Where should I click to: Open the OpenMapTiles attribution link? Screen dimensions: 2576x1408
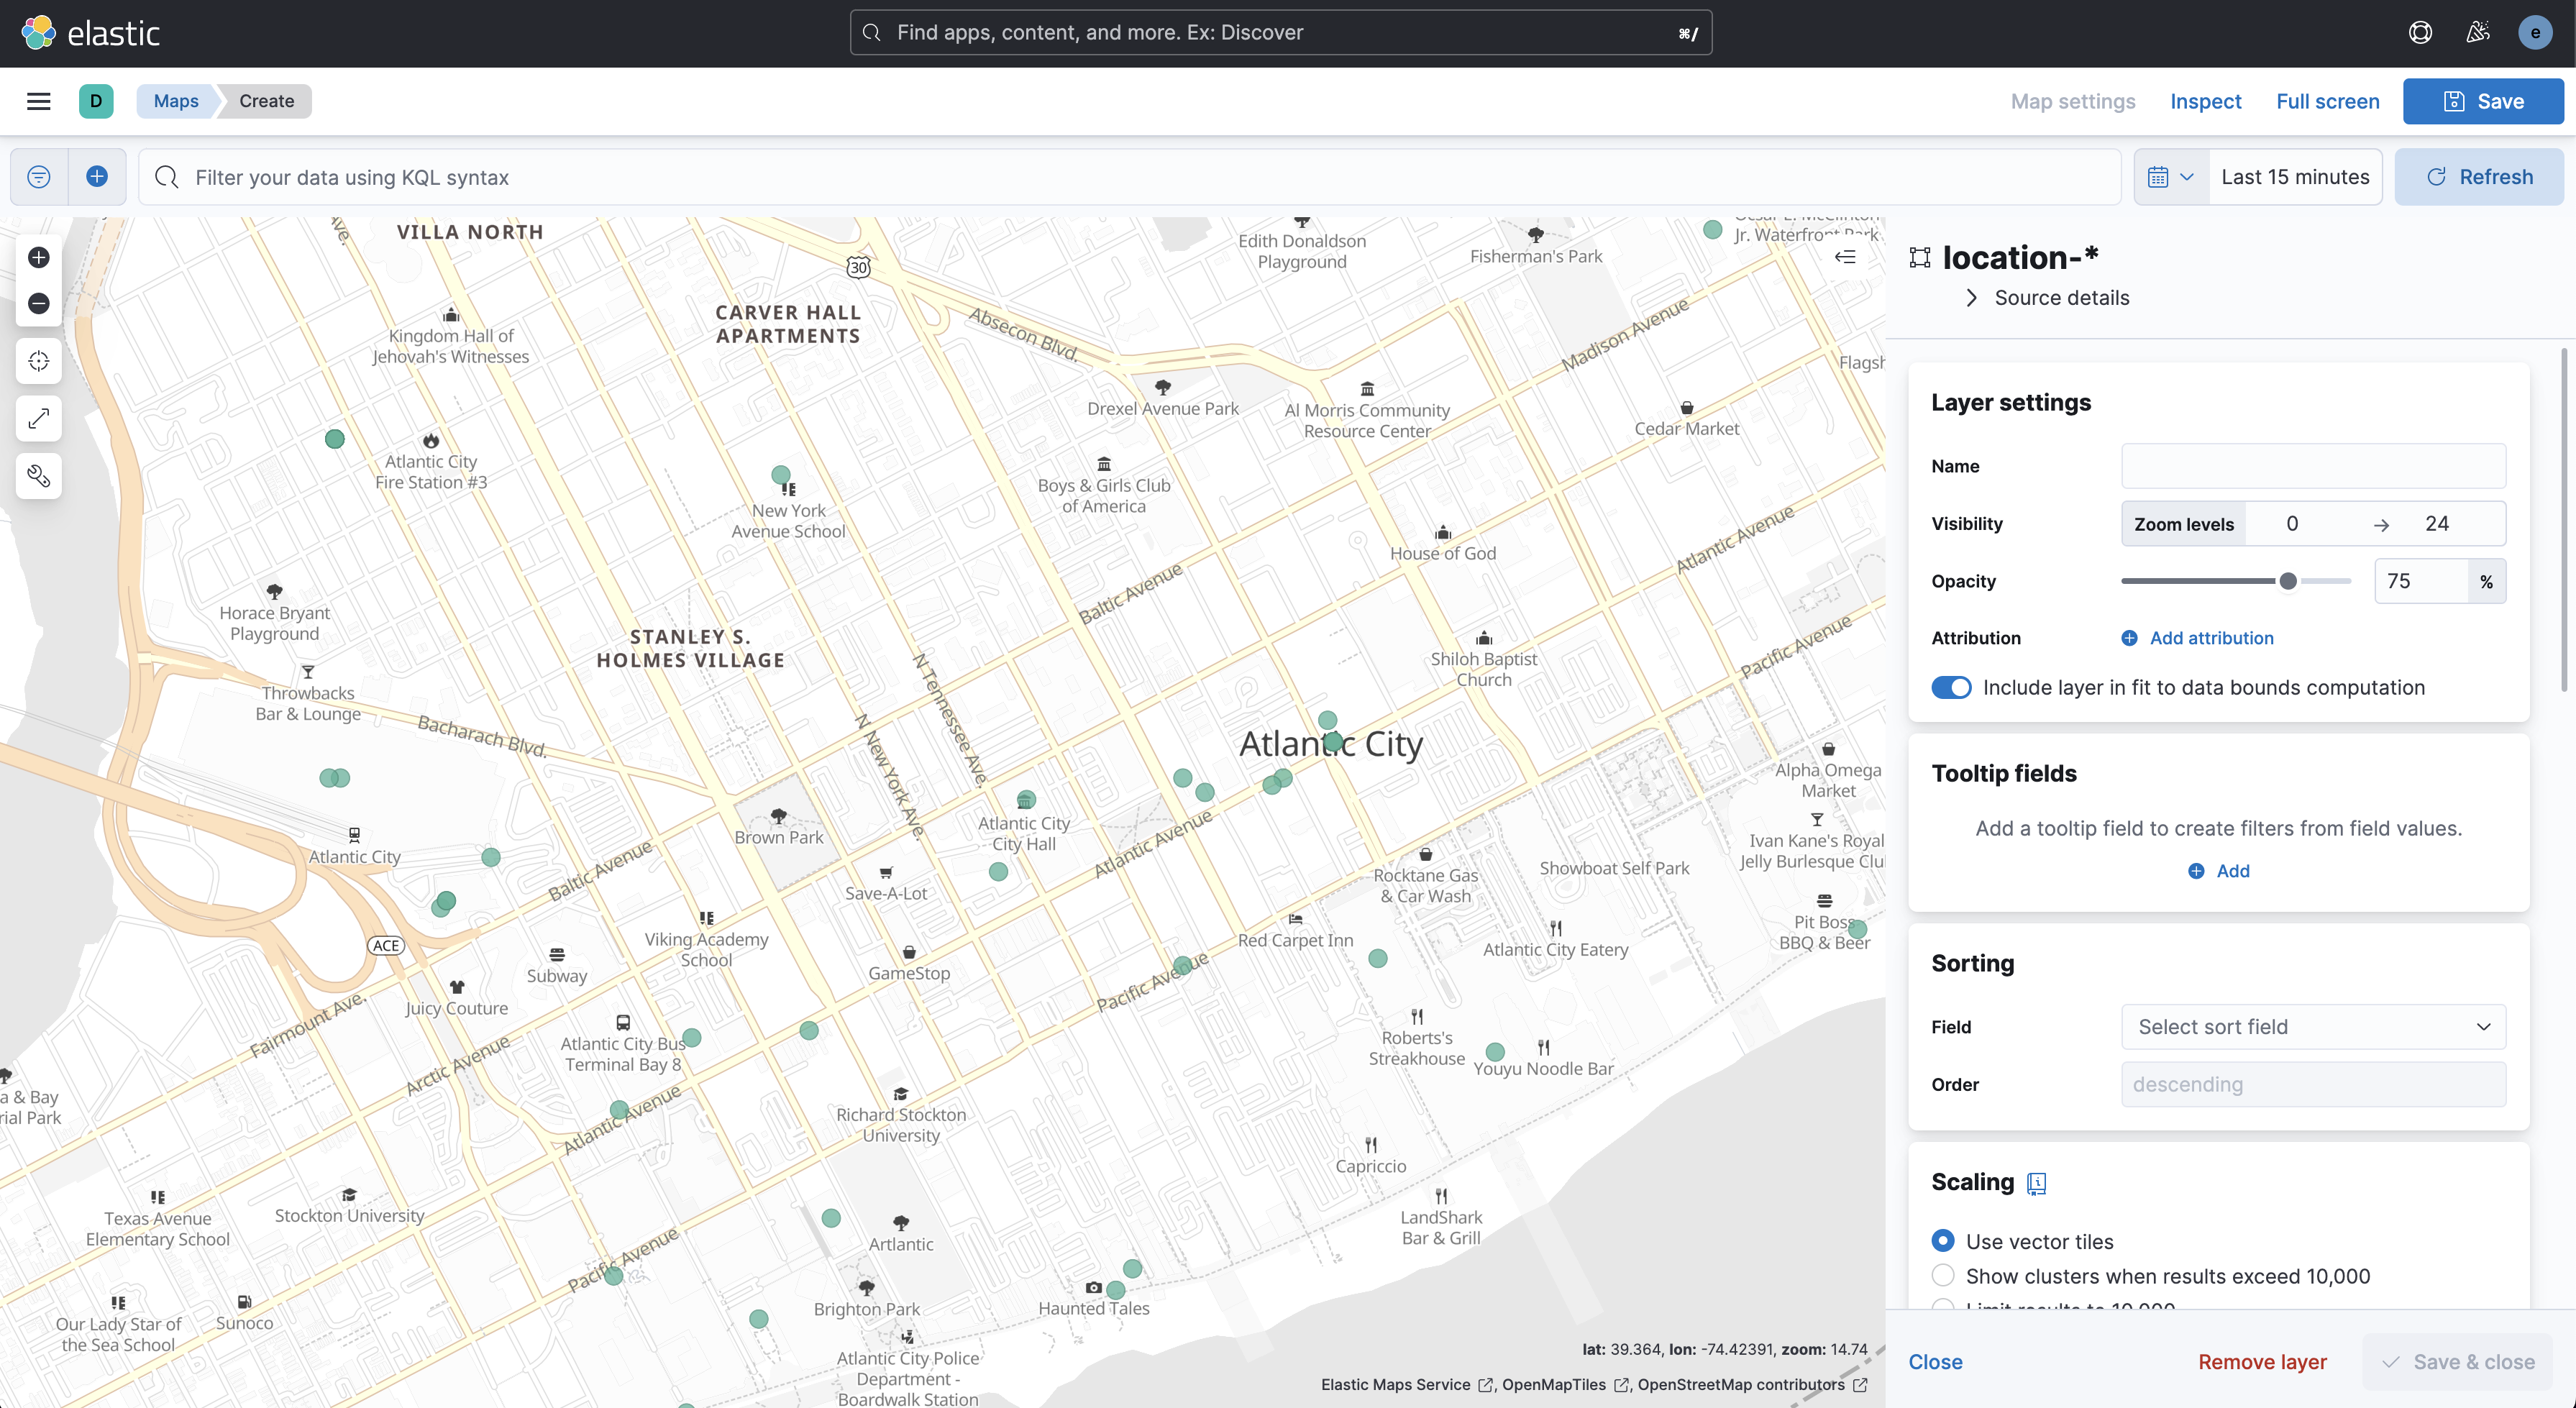point(1566,1385)
